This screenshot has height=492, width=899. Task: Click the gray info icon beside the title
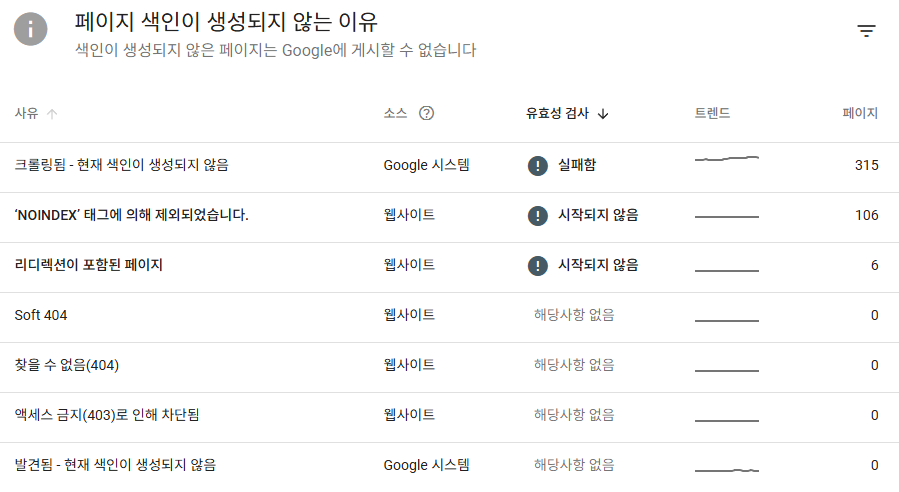[31, 29]
